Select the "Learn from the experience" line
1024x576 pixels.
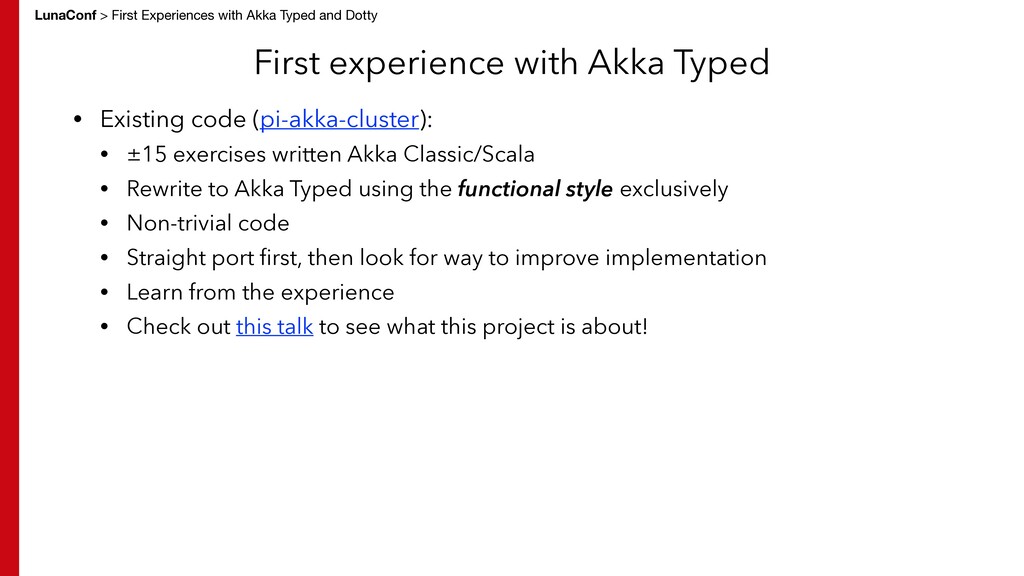coord(260,292)
